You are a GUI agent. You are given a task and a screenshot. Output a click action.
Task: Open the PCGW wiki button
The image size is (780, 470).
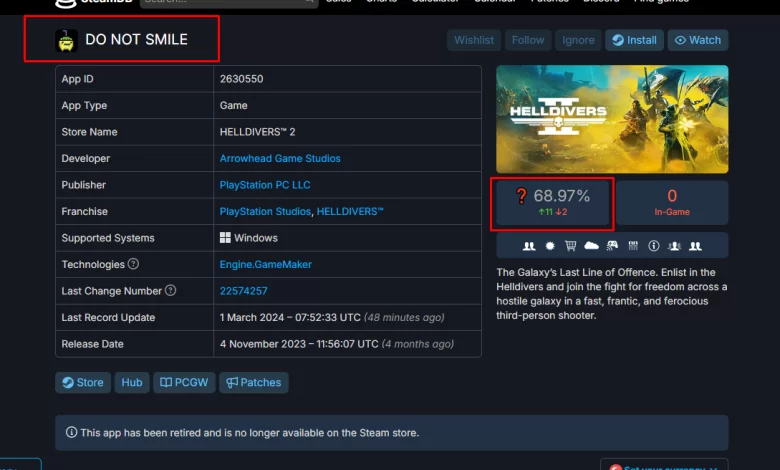pyautogui.click(x=184, y=382)
